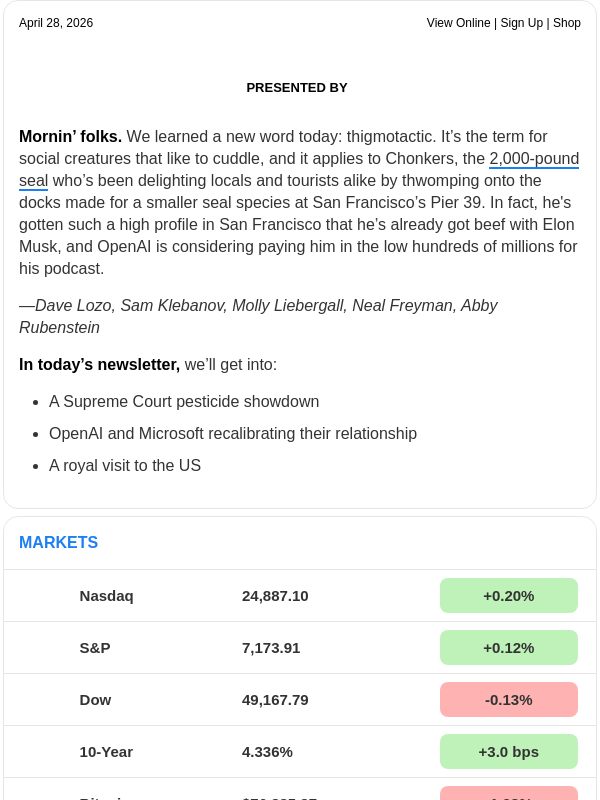Click the Sign Up link
The width and height of the screenshot is (600, 800).
pos(520,23)
